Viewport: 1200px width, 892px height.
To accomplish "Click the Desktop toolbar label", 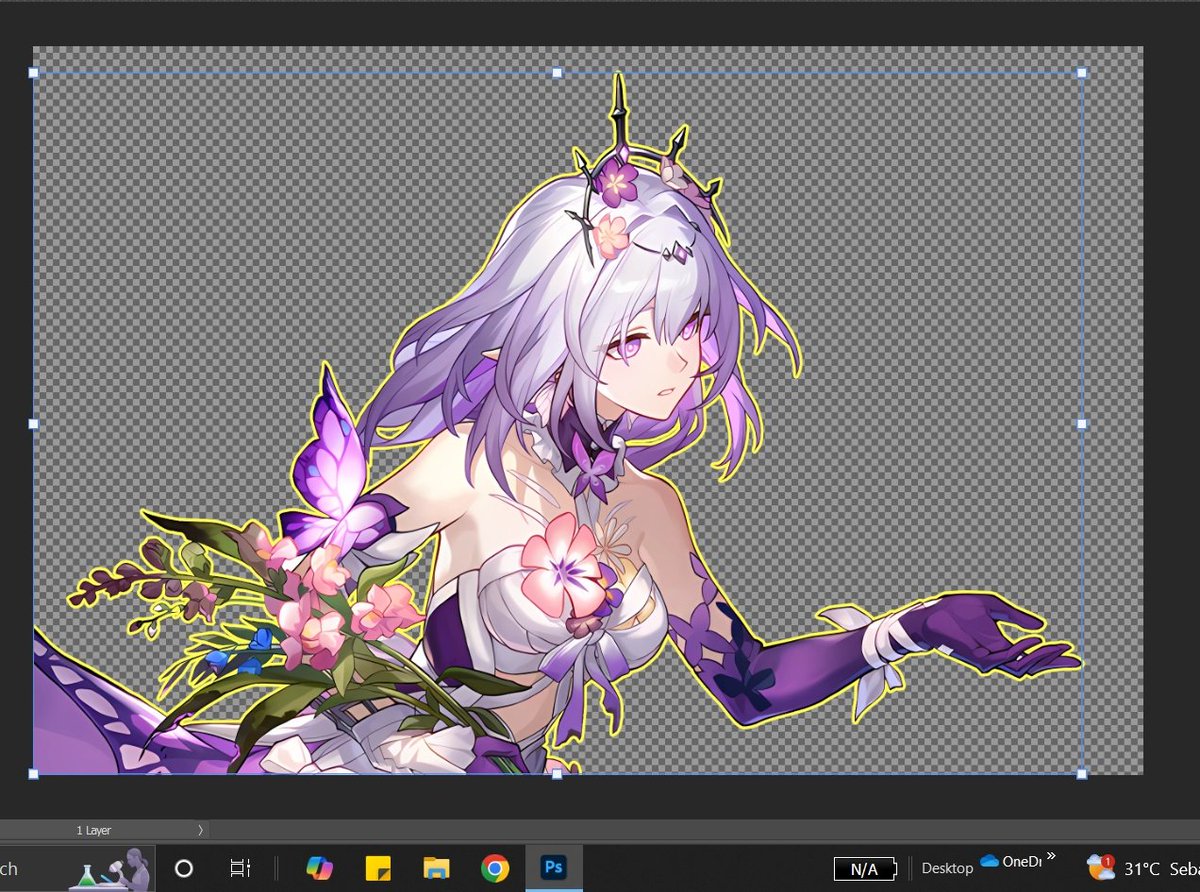I will [x=947, y=868].
